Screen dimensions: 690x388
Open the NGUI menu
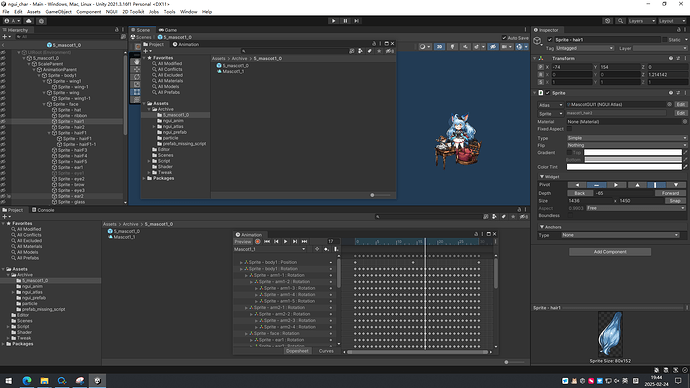[111, 12]
